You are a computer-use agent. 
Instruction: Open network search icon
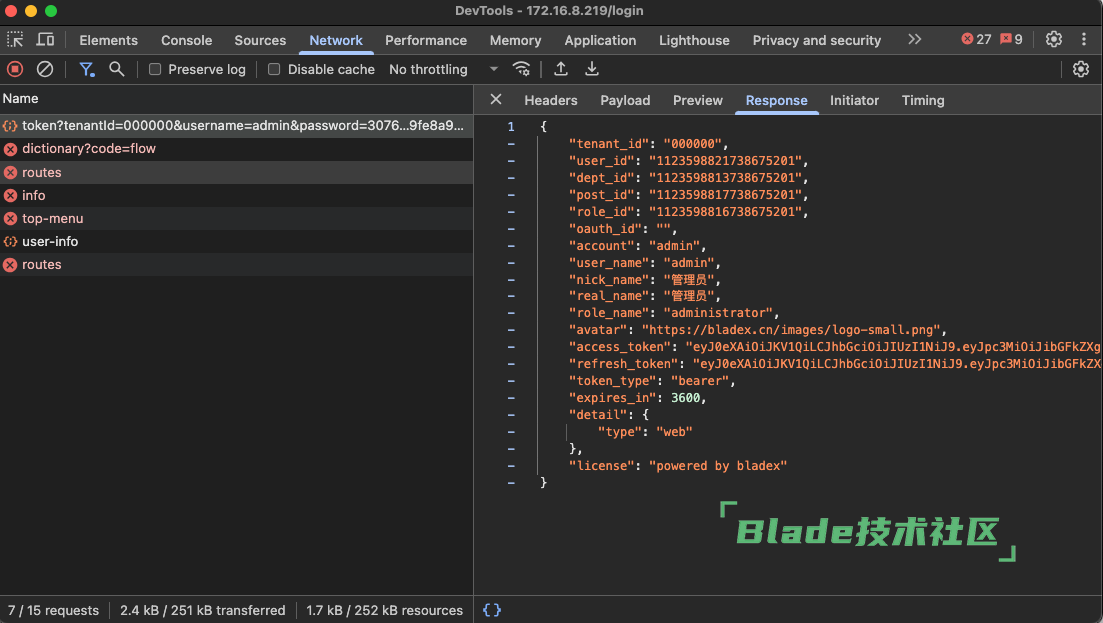[x=117, y=69]
